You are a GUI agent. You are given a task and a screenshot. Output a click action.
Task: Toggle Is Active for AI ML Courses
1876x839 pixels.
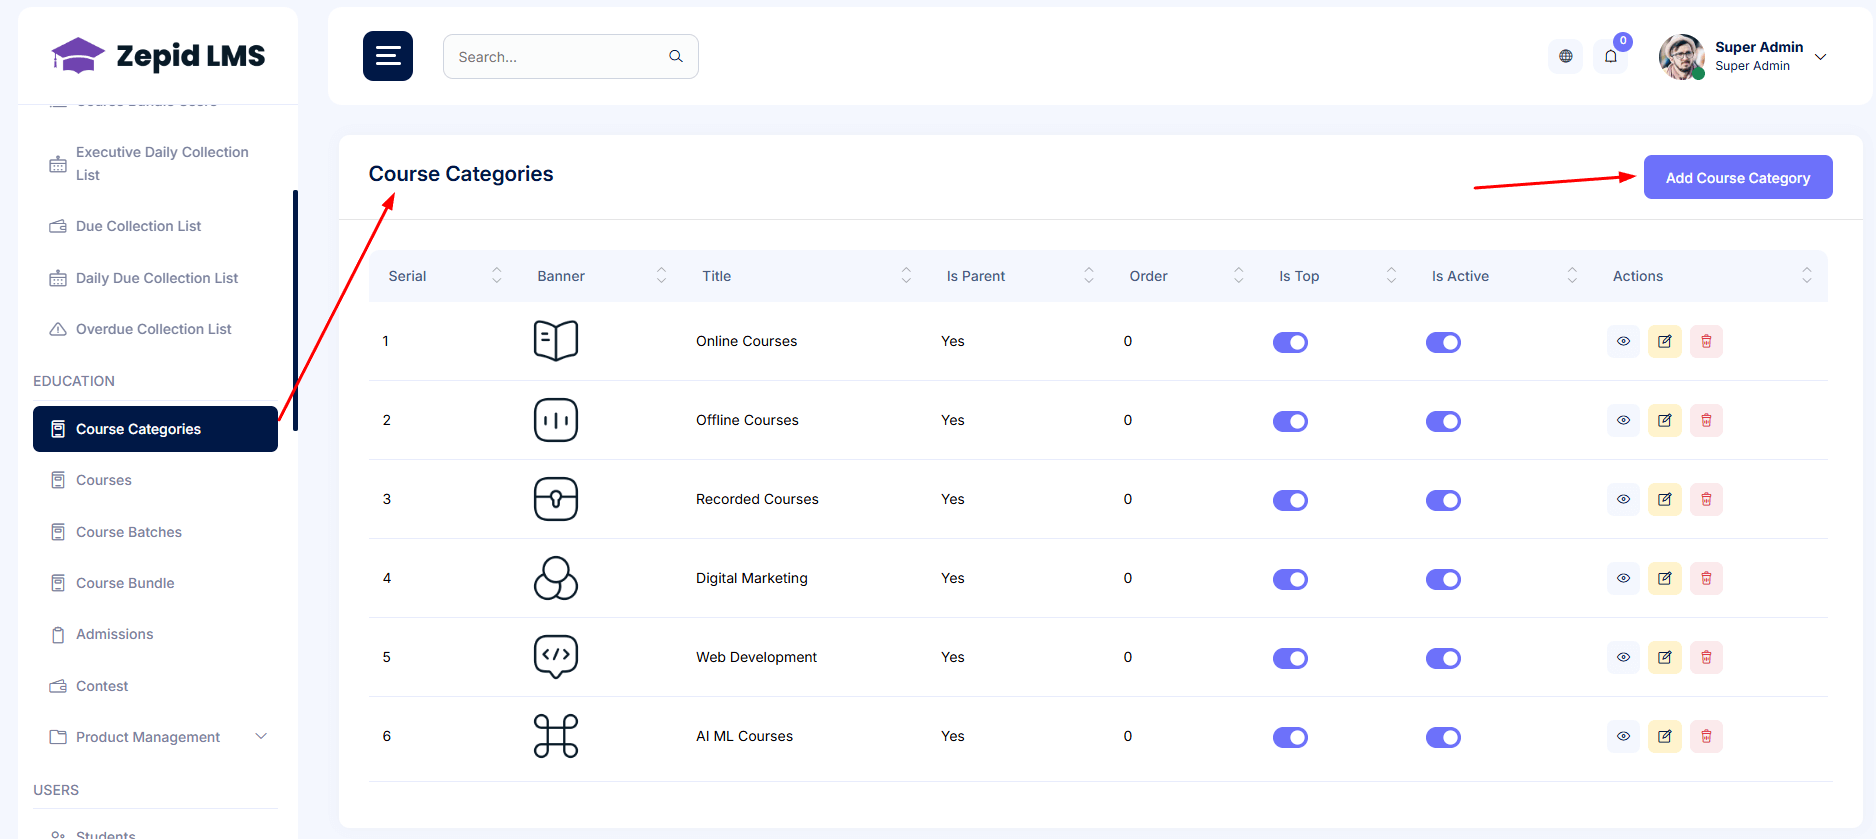(x=1444, y=738)
